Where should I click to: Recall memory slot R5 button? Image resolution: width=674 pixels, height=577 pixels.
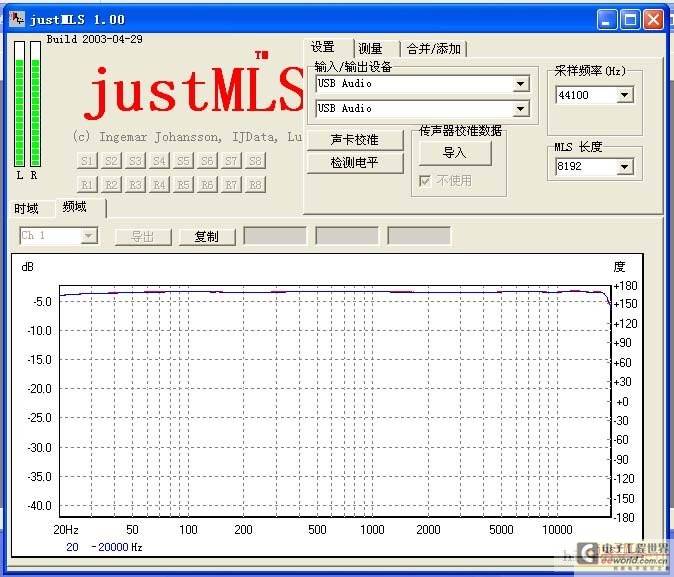(x=184, y=185)
